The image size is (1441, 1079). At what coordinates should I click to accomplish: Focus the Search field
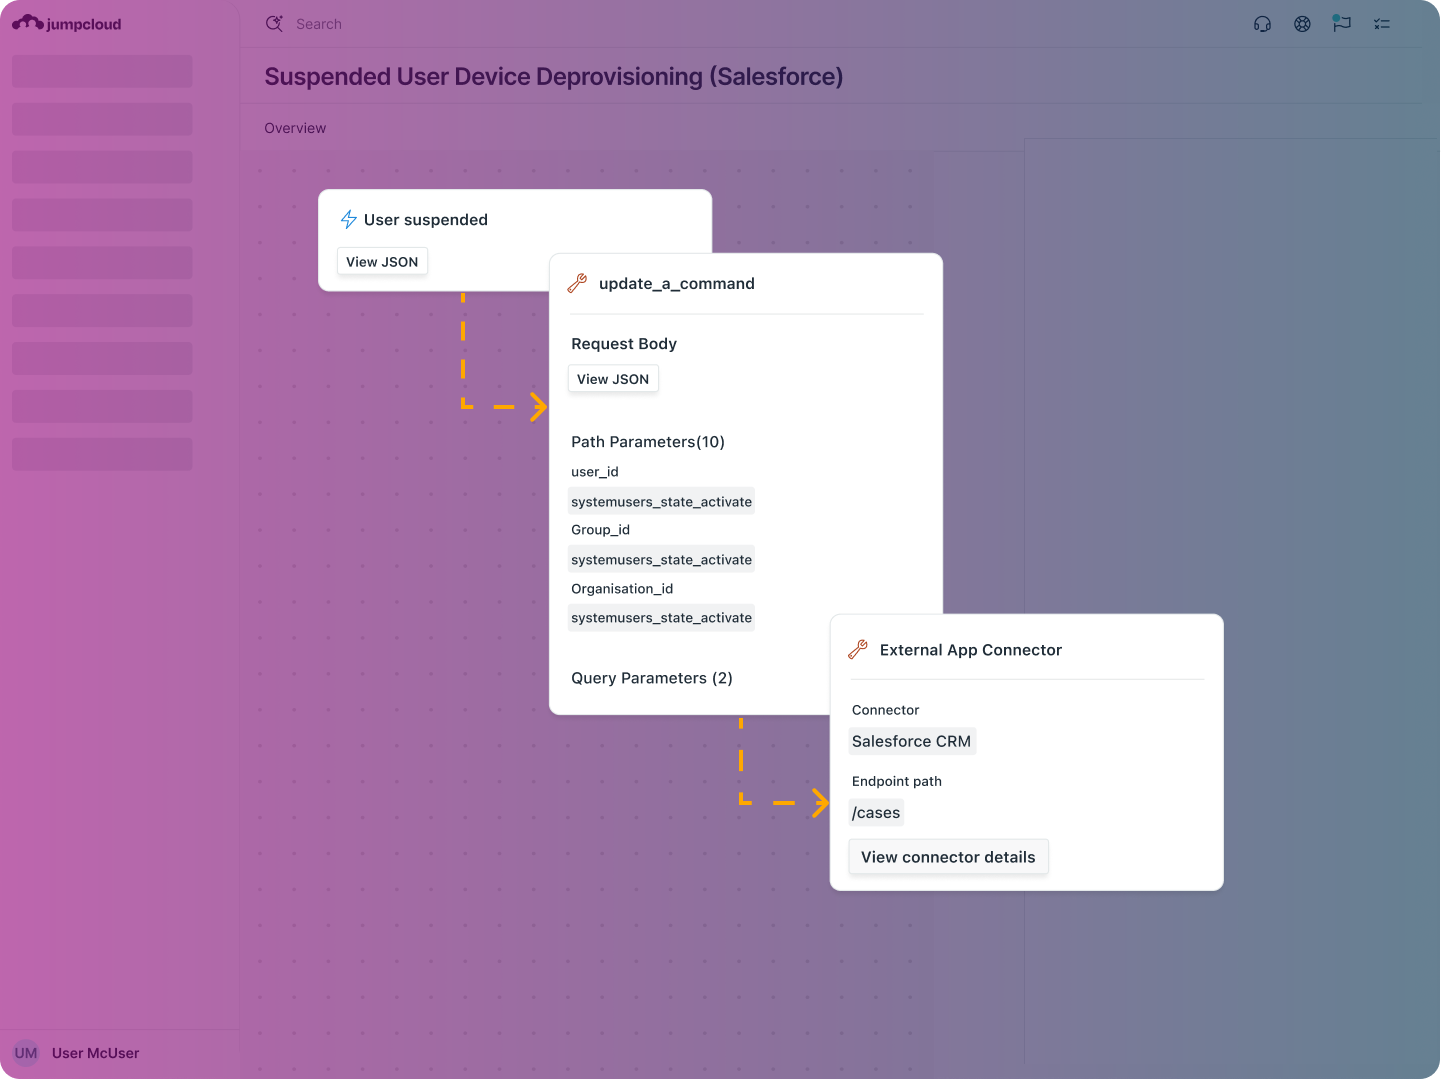click(319, 24)
